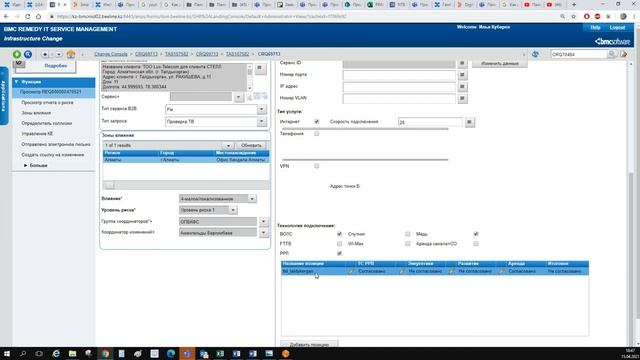Click the Change Console breadcrumb link
This screenshot has width=640, height=360.
[x=111, y=54]
